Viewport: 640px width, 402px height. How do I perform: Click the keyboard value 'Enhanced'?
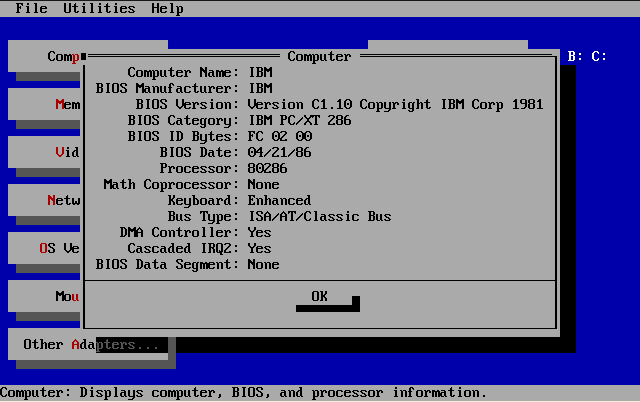280,200
